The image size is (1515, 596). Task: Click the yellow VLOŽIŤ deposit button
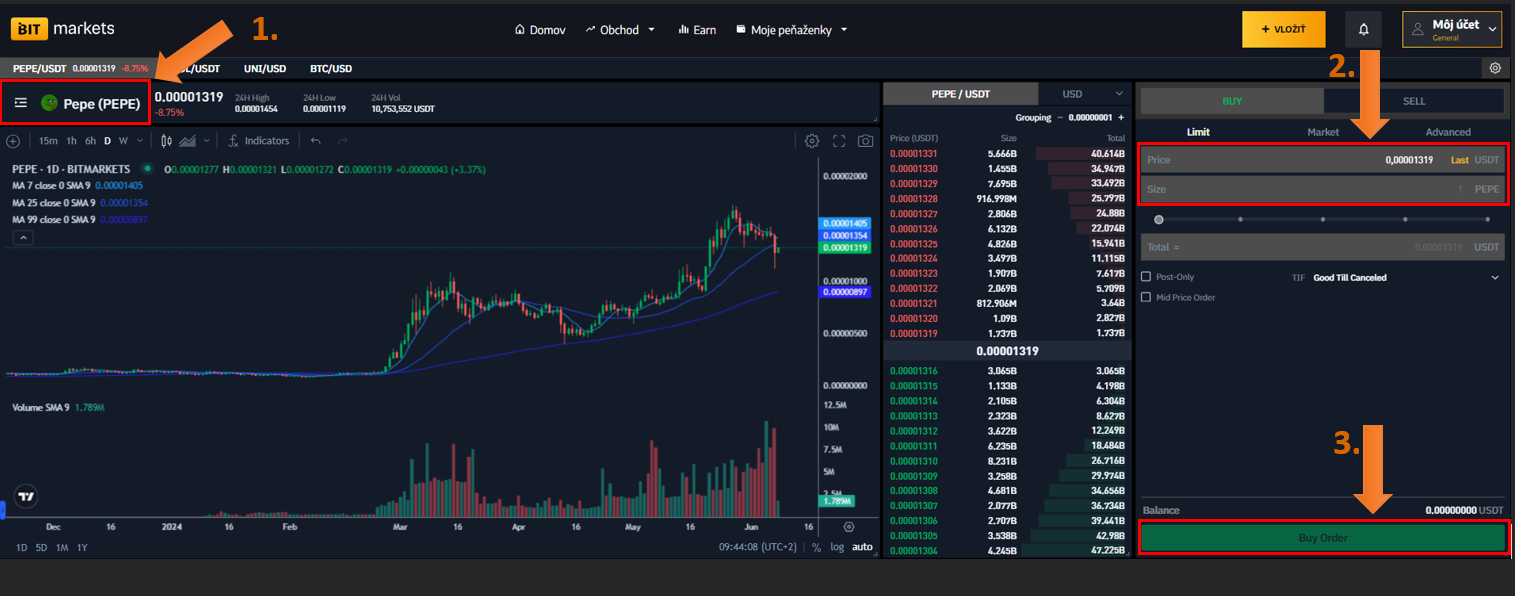click(1283, 30)
